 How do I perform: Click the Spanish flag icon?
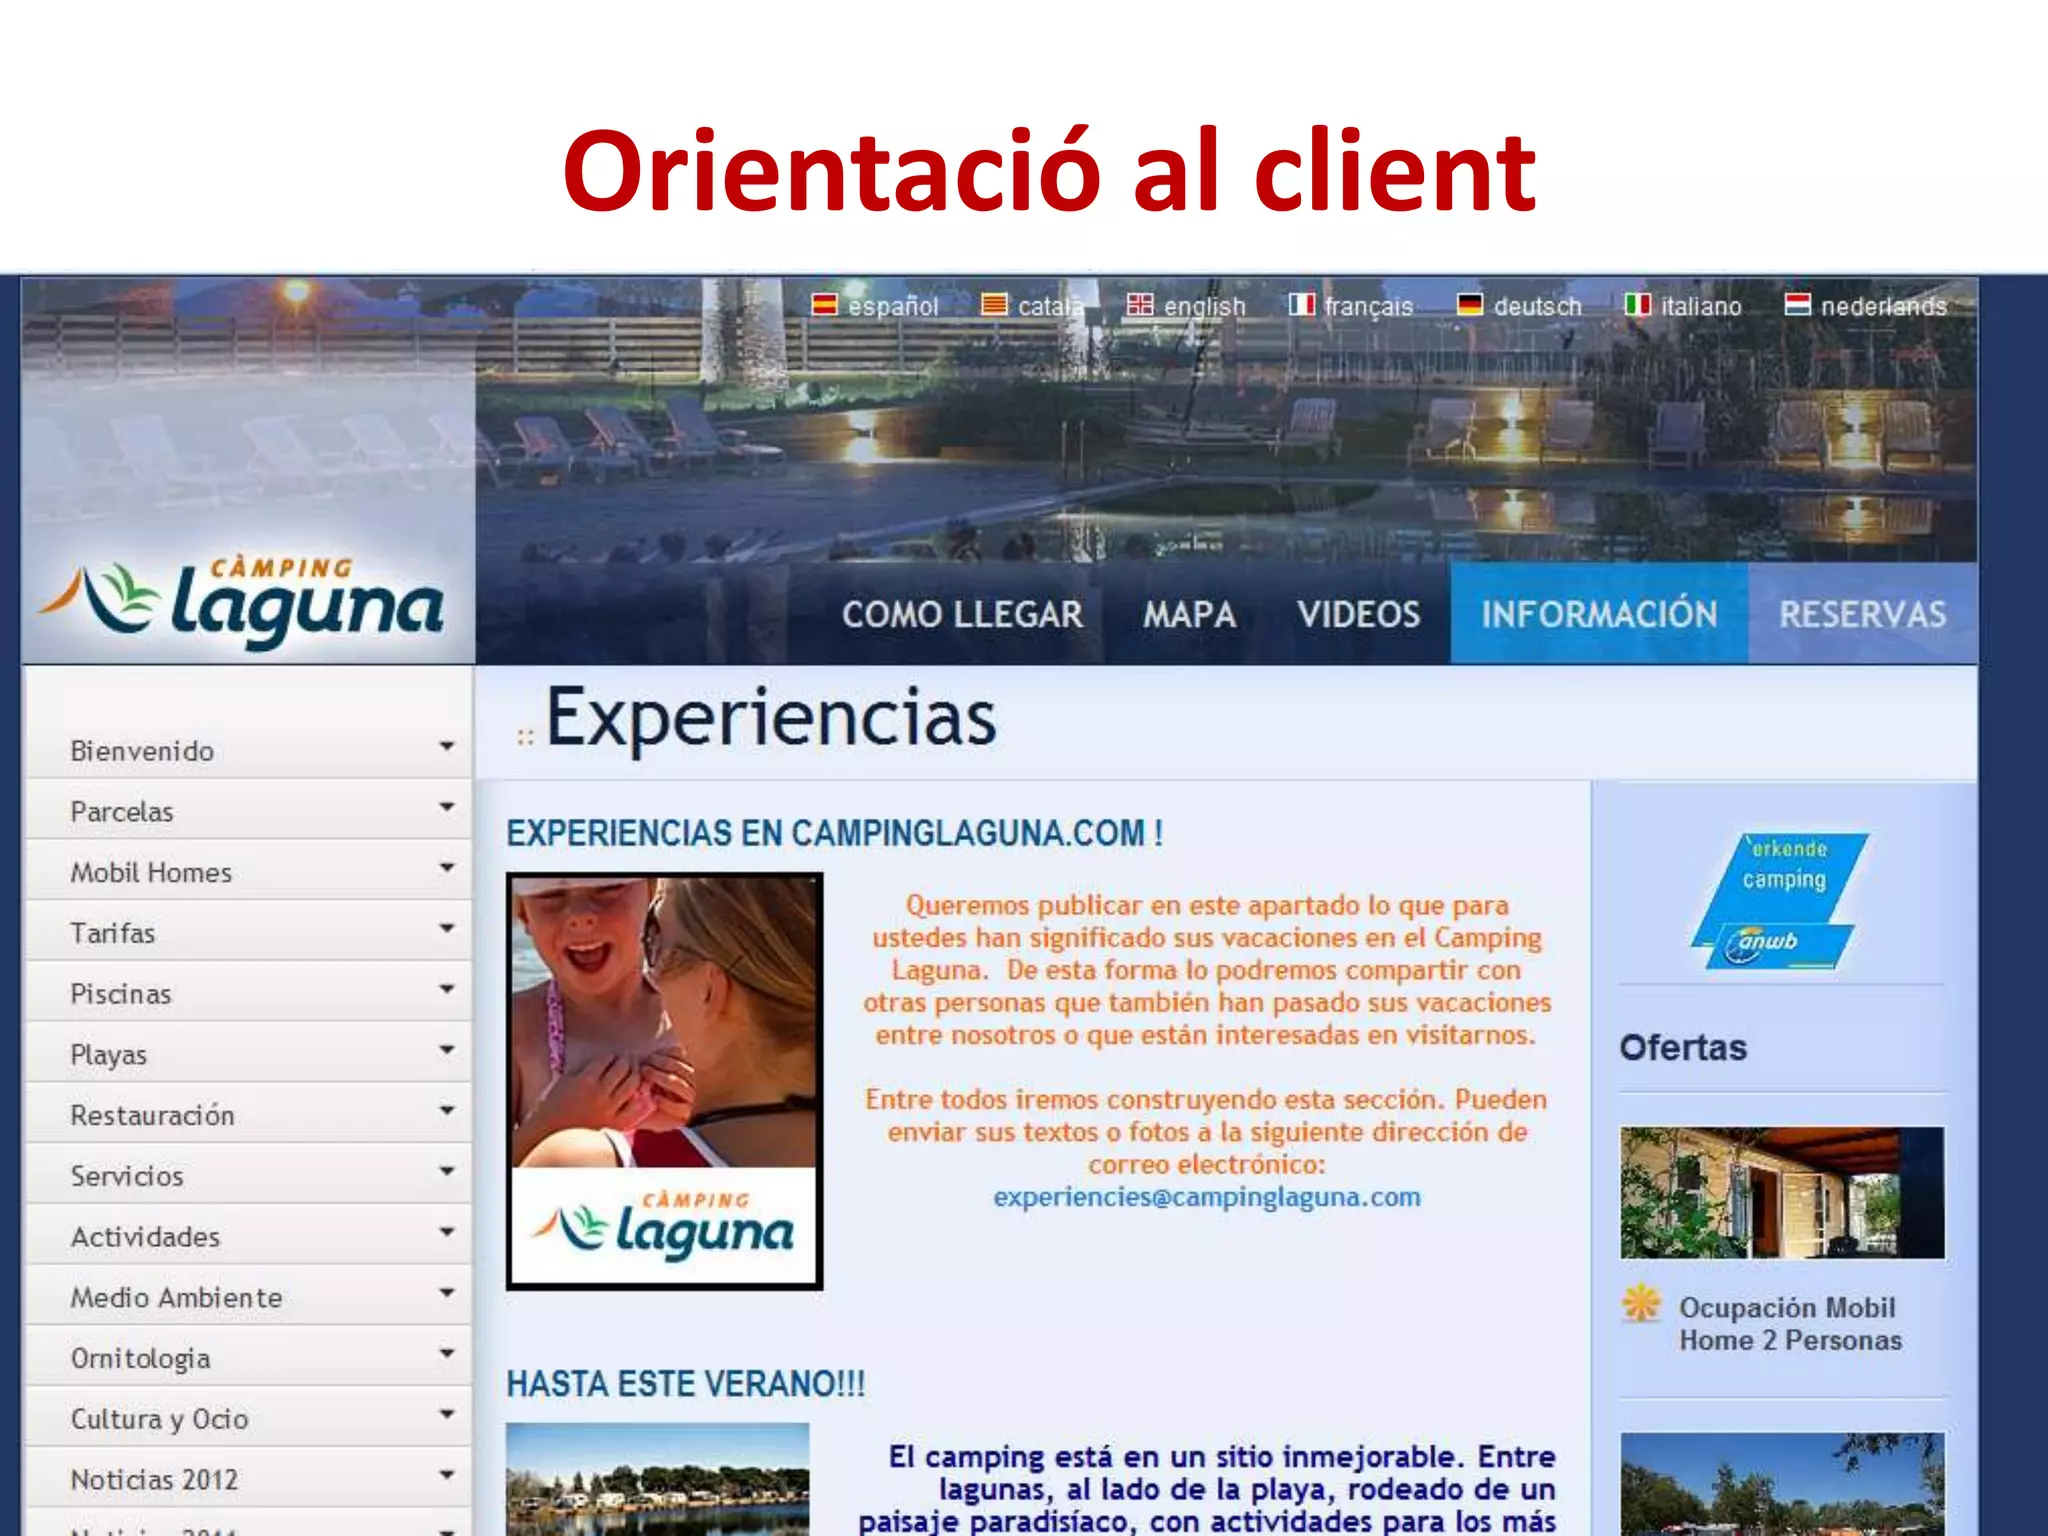click(x=824, y=304)
